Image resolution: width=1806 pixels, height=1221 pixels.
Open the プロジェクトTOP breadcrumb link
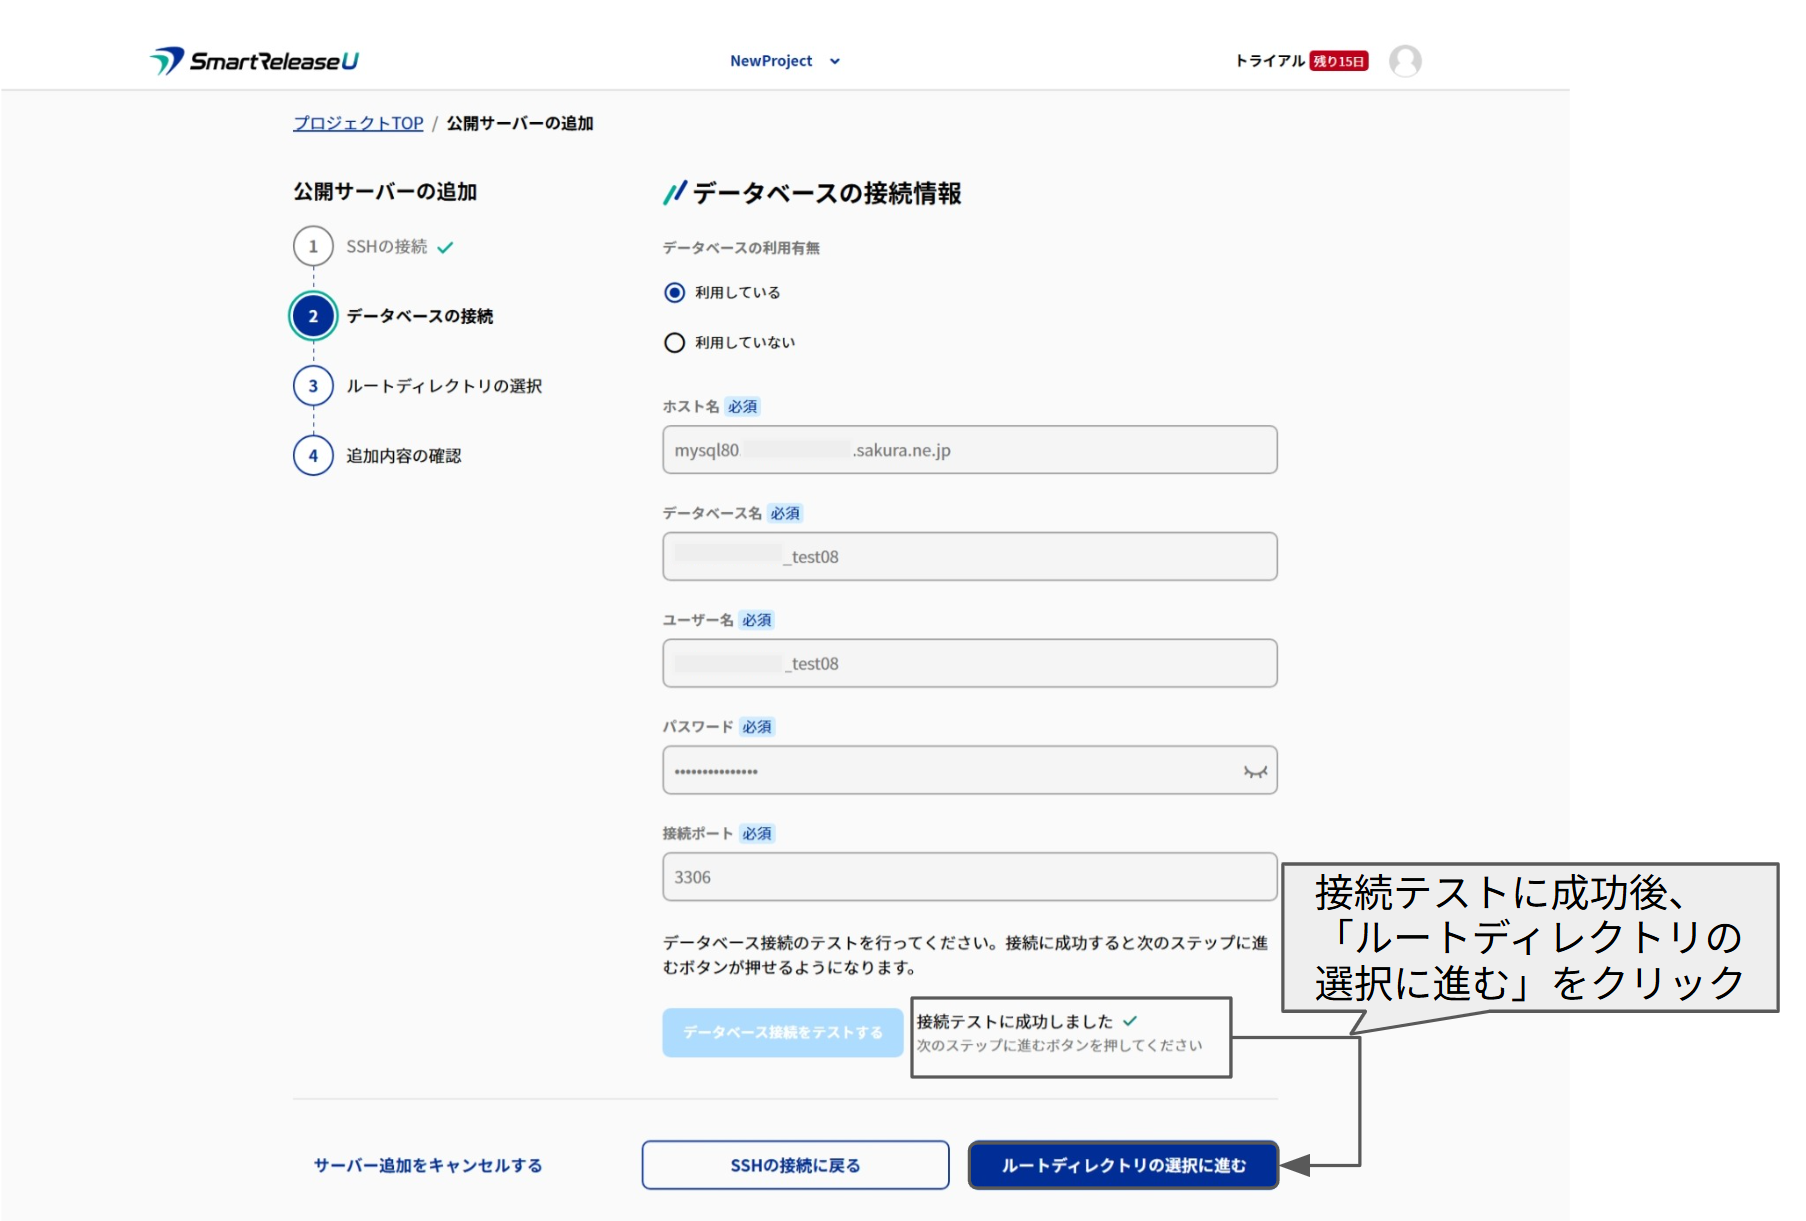click(x=358, y=123)
